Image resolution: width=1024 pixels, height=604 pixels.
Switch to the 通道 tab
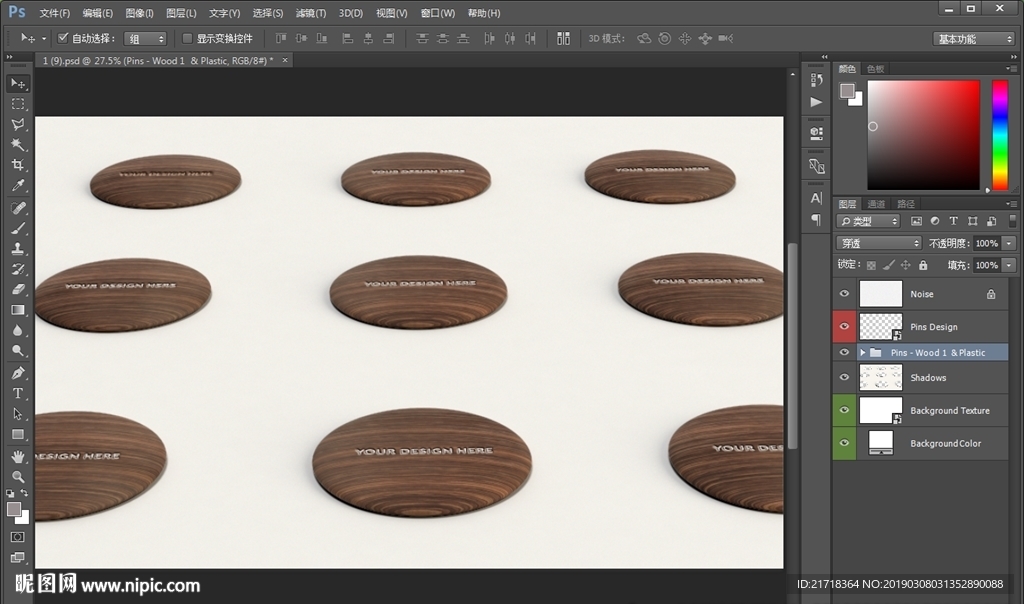876,204
